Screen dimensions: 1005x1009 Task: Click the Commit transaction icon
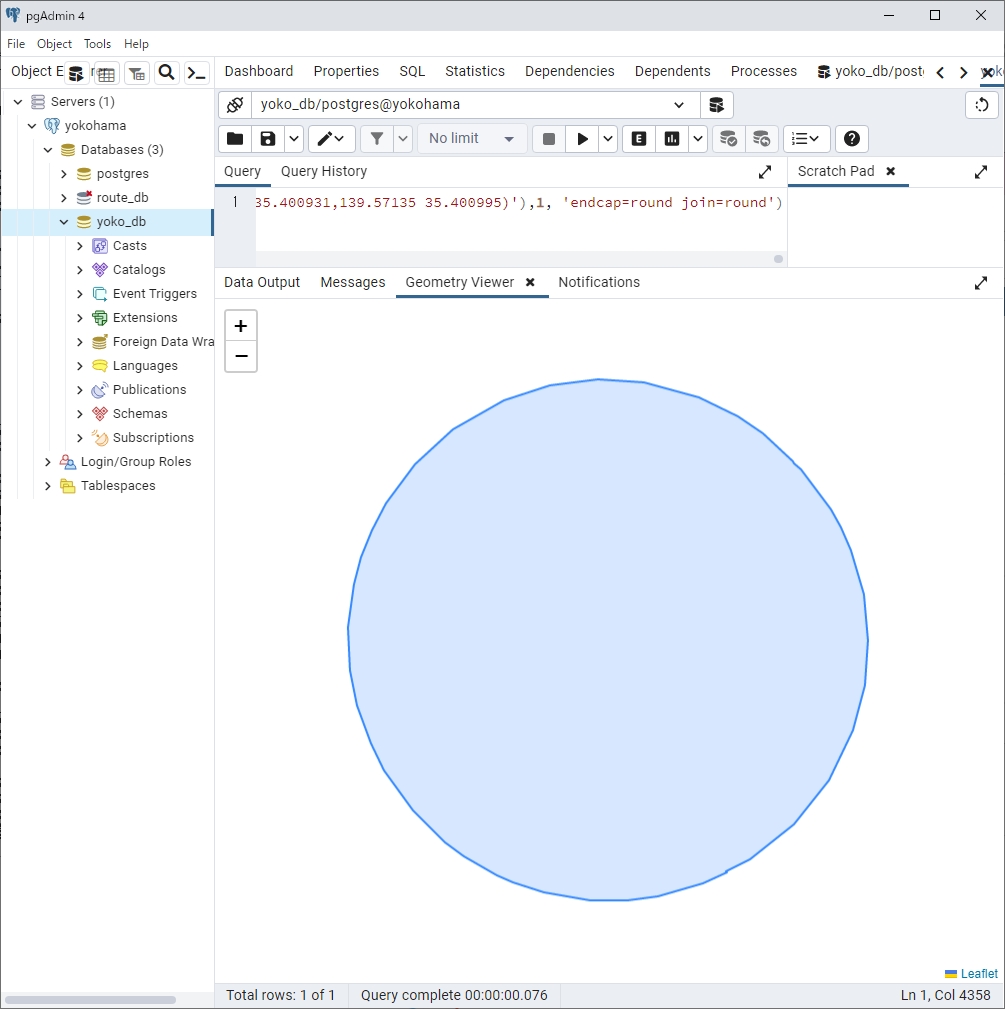[x=728, y=139]
